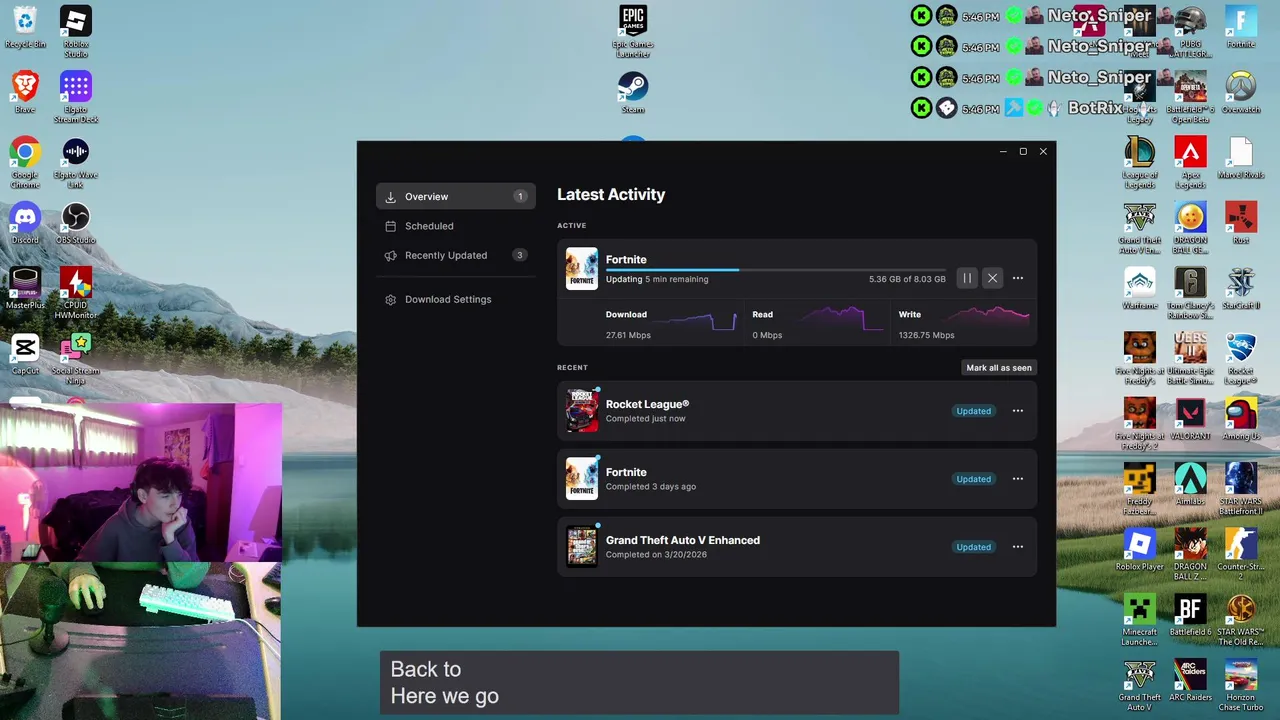Image resolution: width=1280 pixels, height=720 pixels.
Task: Cancel the Fortnite update with the X
Action: [x=992, y=278]
